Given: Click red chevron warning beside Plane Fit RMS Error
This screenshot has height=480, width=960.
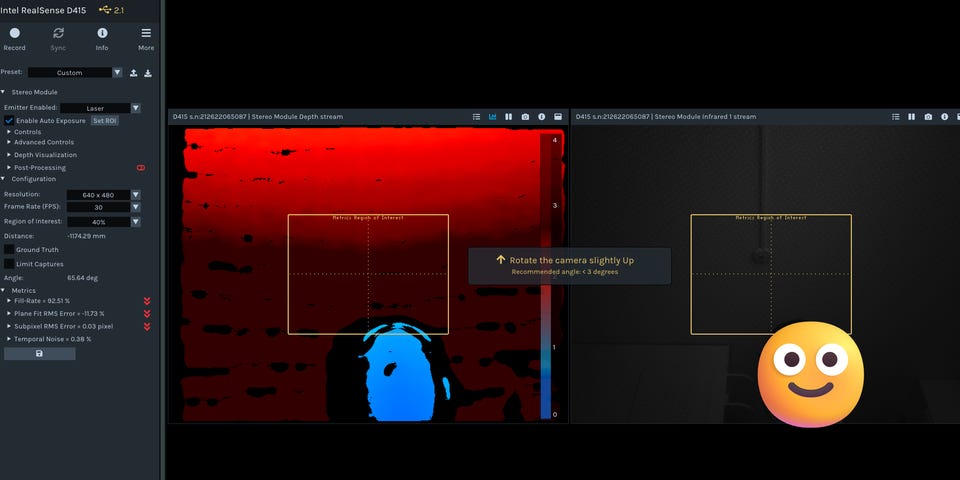Looking at the screenshot, I should coord(147,314).
